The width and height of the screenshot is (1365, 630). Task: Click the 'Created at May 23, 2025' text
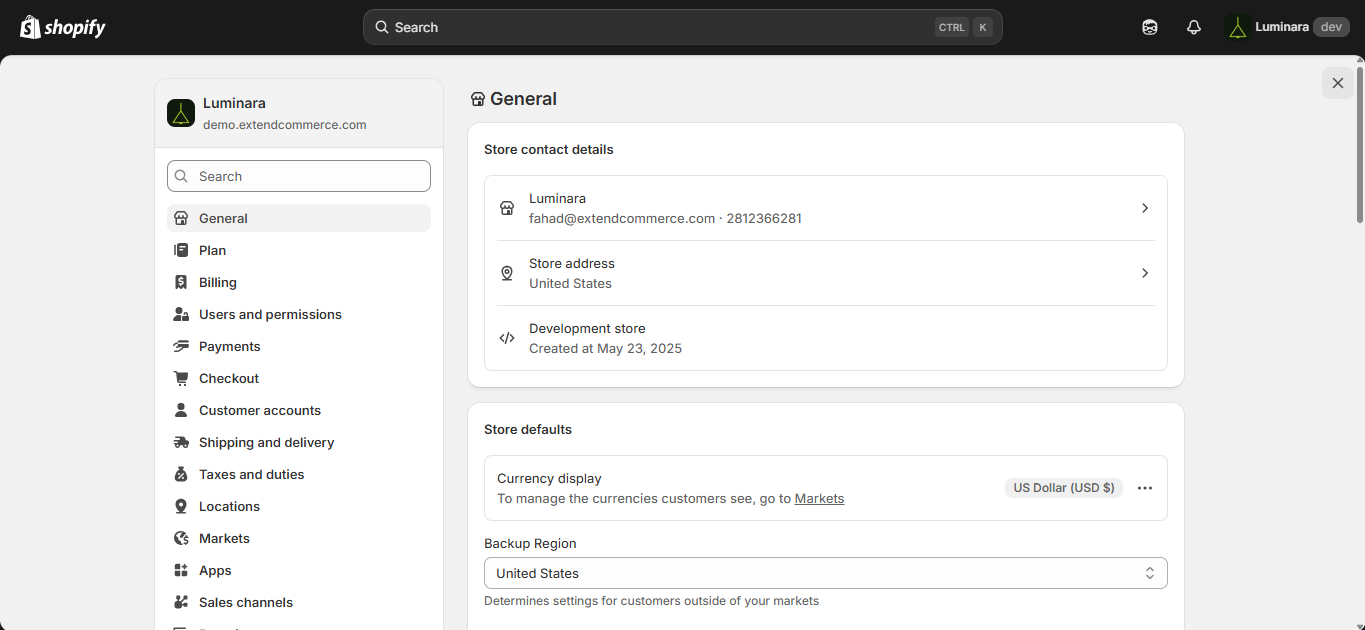tap(606, 348)
